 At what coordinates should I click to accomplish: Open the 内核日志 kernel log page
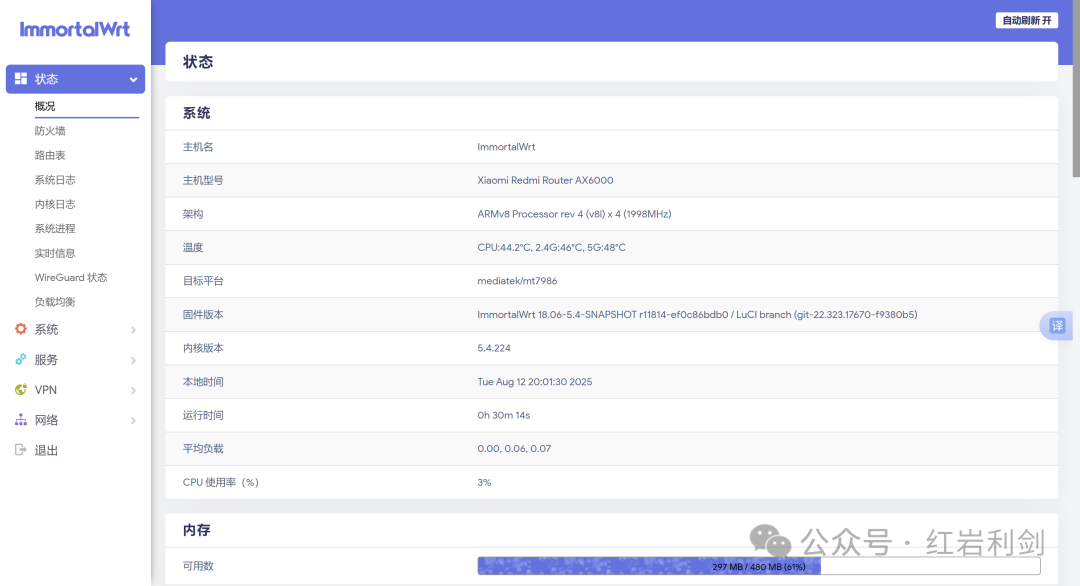(55, 205)
